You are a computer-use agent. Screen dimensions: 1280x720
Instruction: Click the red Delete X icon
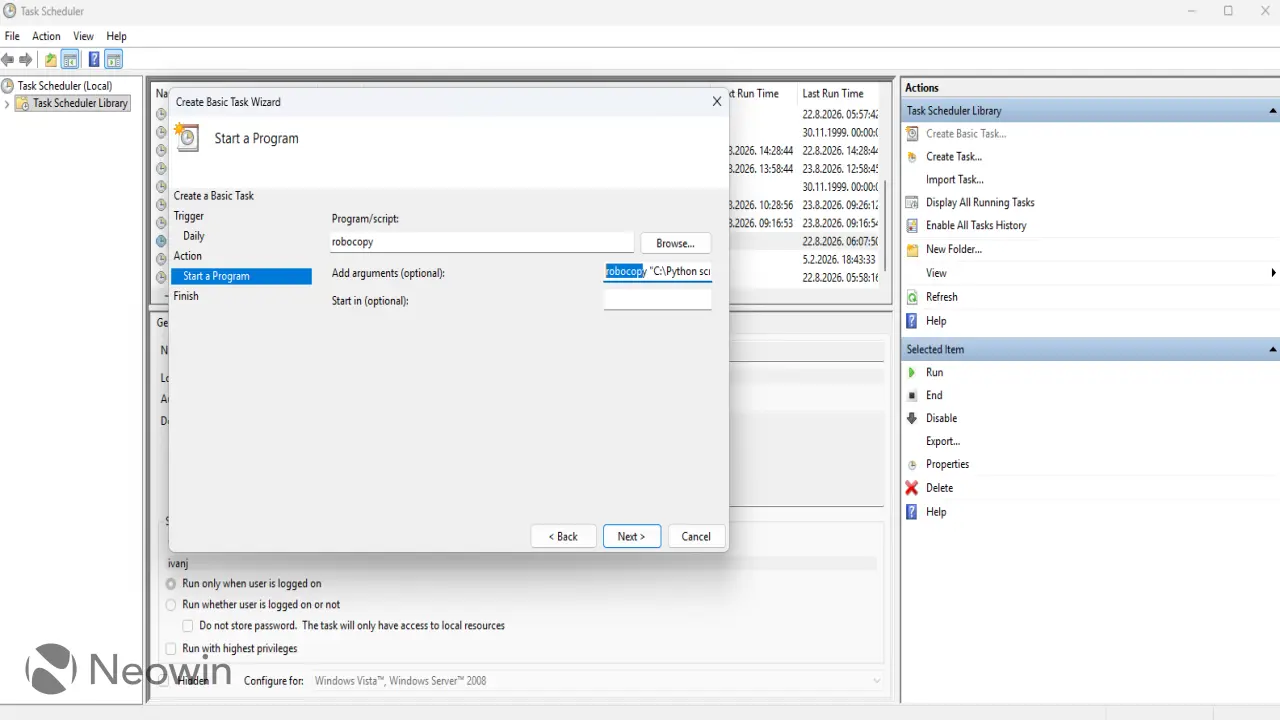pyautogui.click(x=912, y=488)
